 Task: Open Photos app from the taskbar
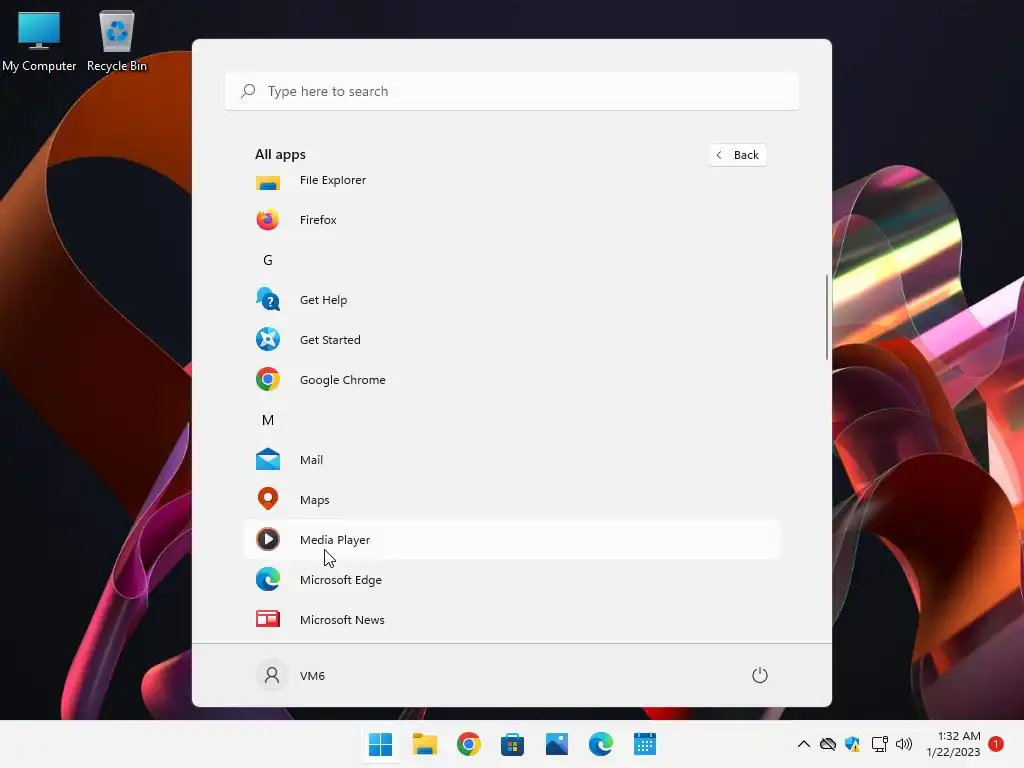click(557, 744)
